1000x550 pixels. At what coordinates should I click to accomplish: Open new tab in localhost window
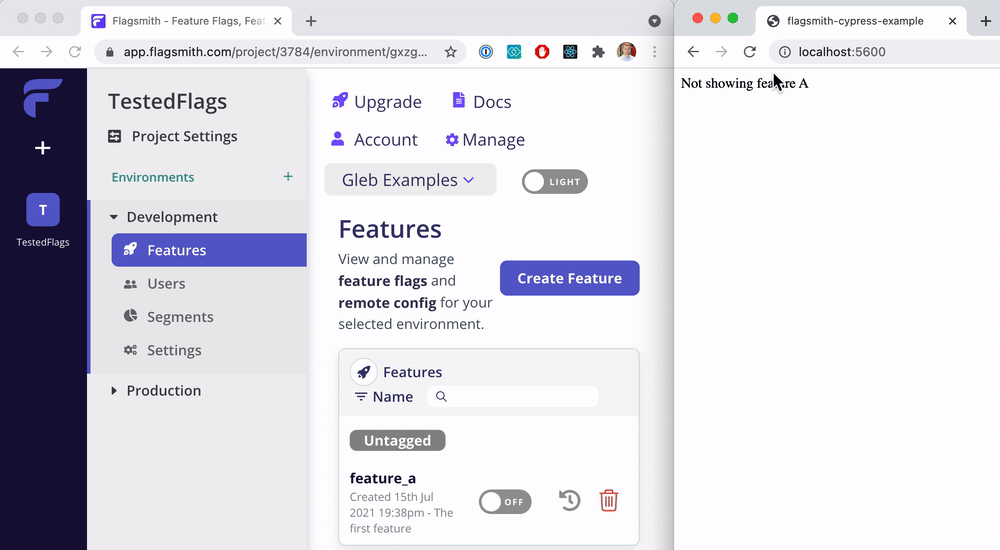click(x=985, y=21)
